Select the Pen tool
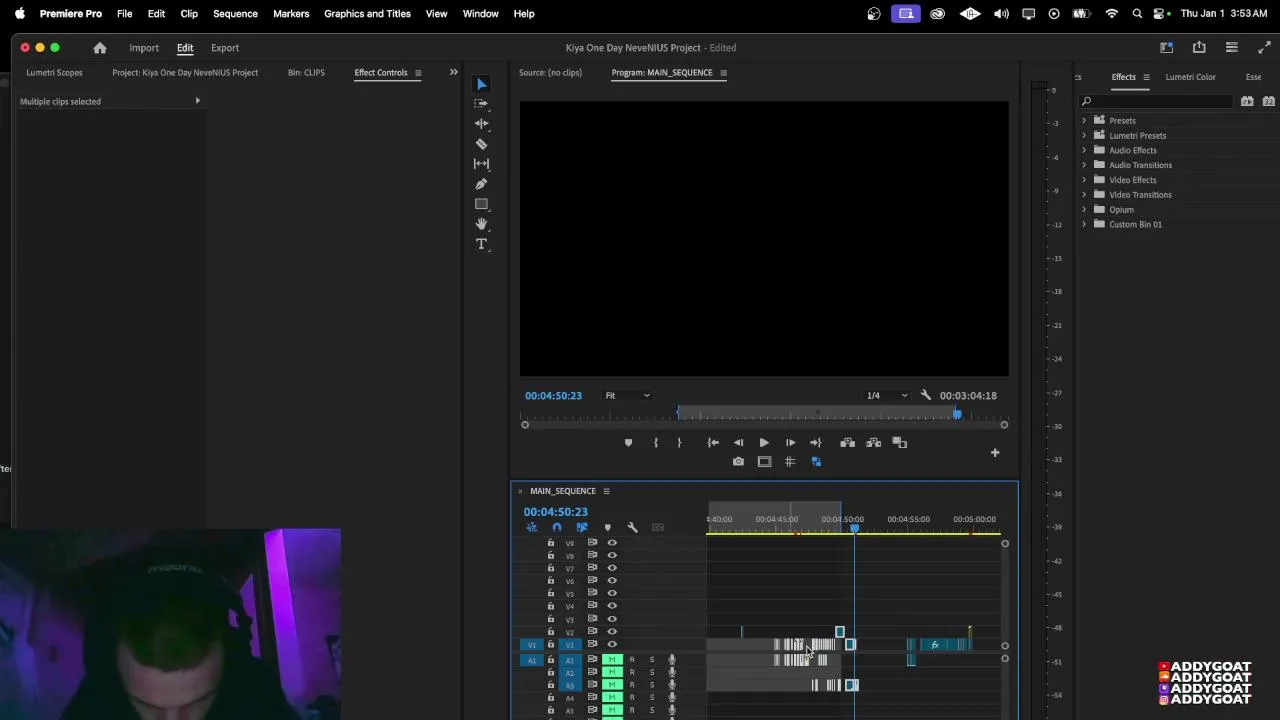The width and height of the screenshot is (1280, 720). [481, 184]
